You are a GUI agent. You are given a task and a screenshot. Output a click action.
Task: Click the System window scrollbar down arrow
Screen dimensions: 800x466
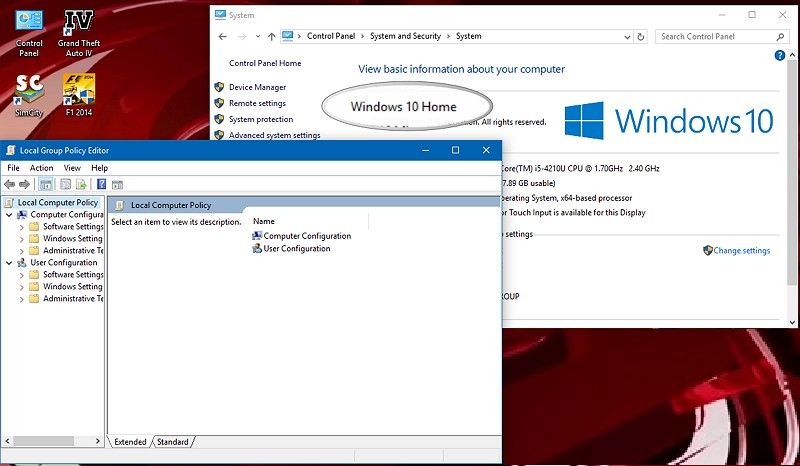tap(792, 323)
